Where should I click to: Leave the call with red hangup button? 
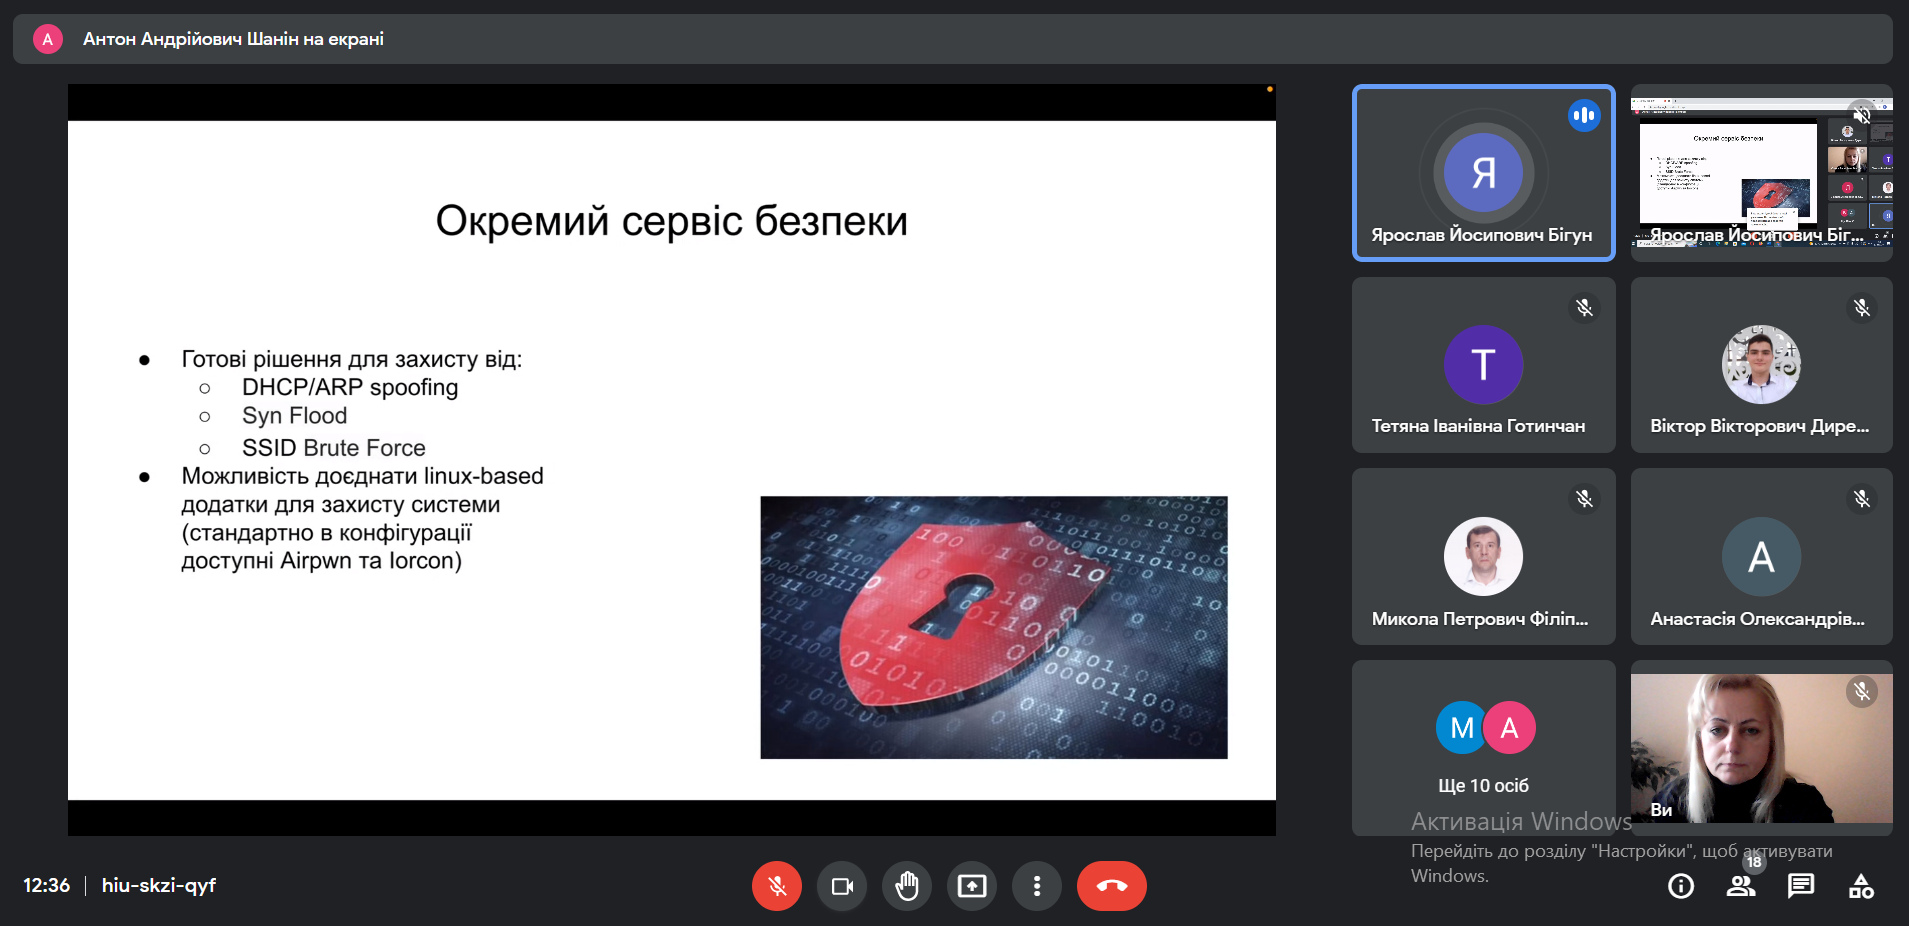coord(1112,886)
